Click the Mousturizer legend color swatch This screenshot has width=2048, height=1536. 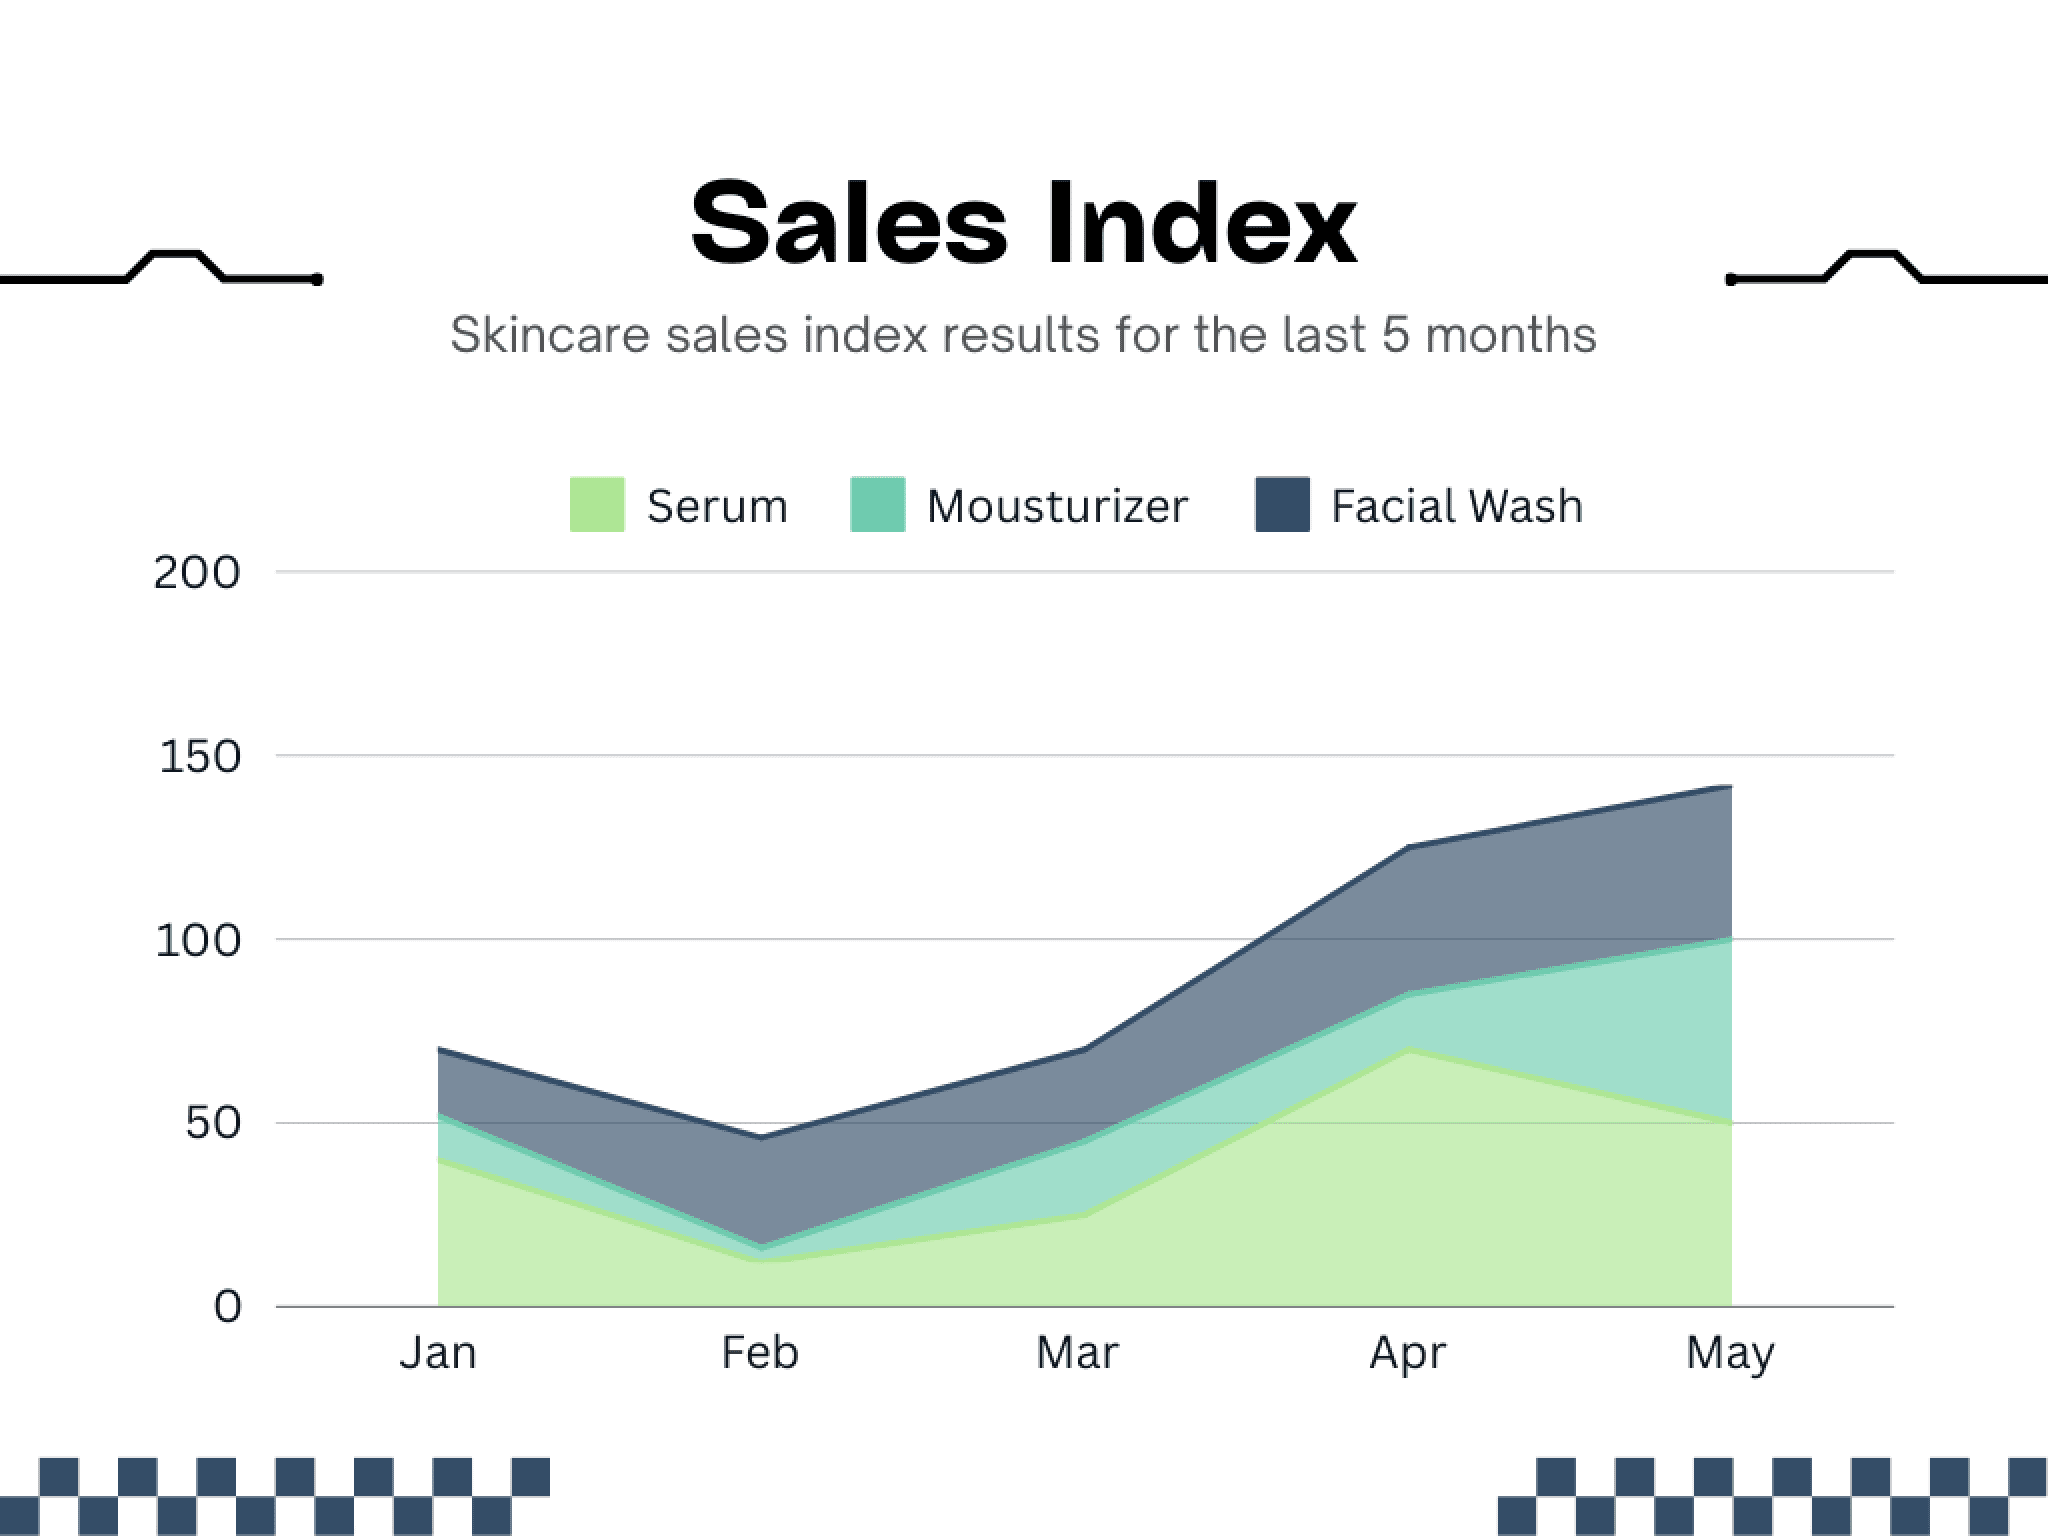tap(877, 505)
